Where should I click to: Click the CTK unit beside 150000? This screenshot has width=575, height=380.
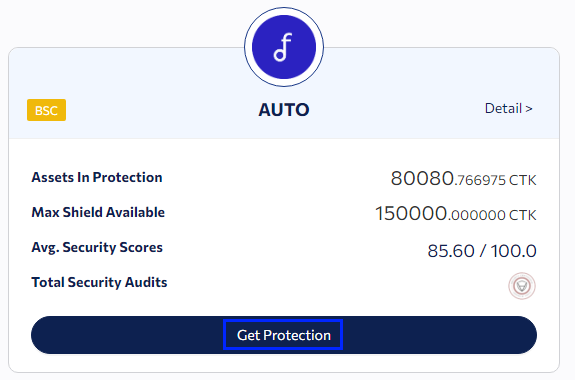coord(523,215)
